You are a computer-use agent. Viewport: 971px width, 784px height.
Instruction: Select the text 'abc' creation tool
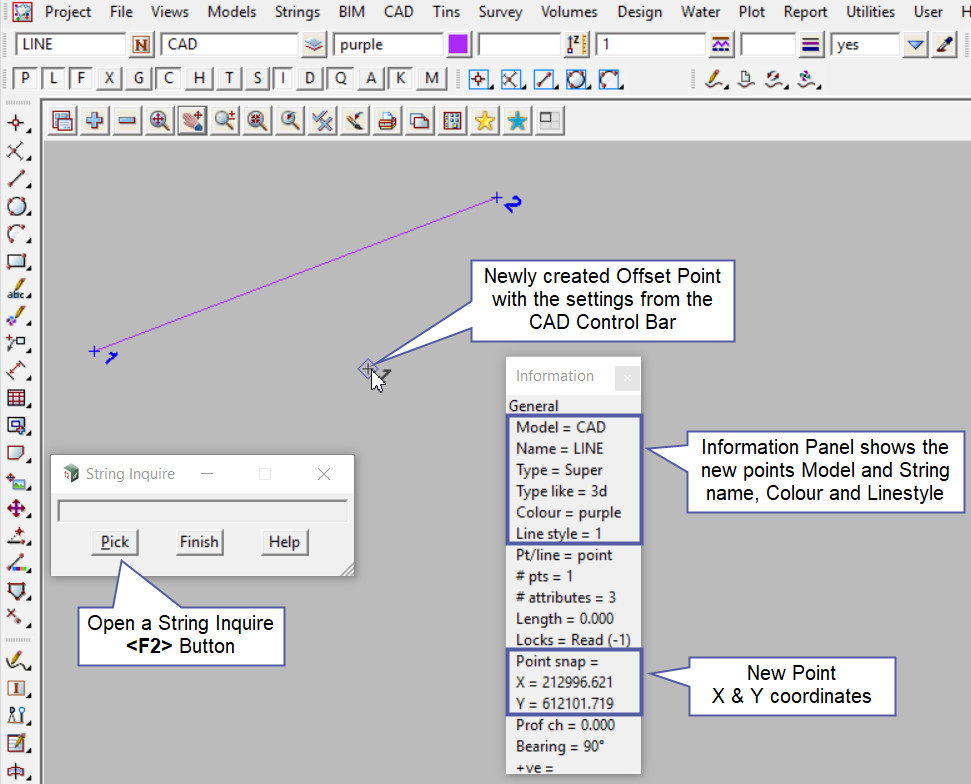click(16, 291)
